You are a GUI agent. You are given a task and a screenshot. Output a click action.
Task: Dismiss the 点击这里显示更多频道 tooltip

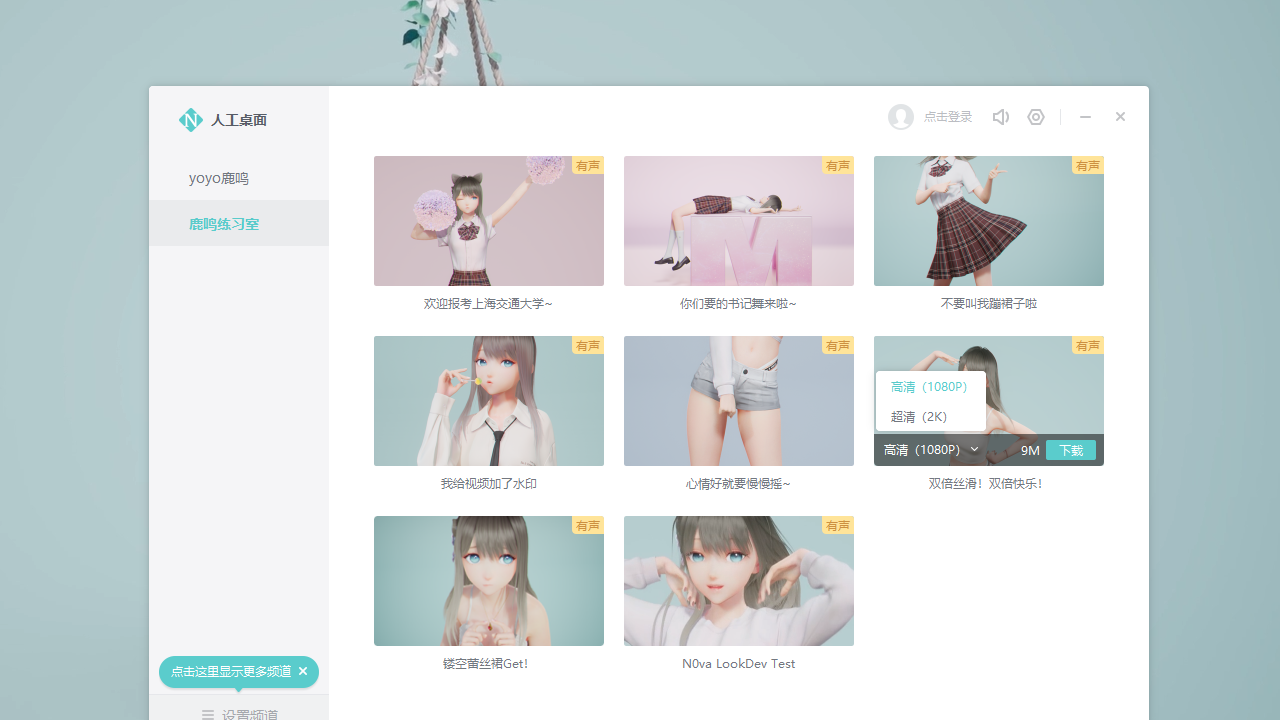[303, 671]
